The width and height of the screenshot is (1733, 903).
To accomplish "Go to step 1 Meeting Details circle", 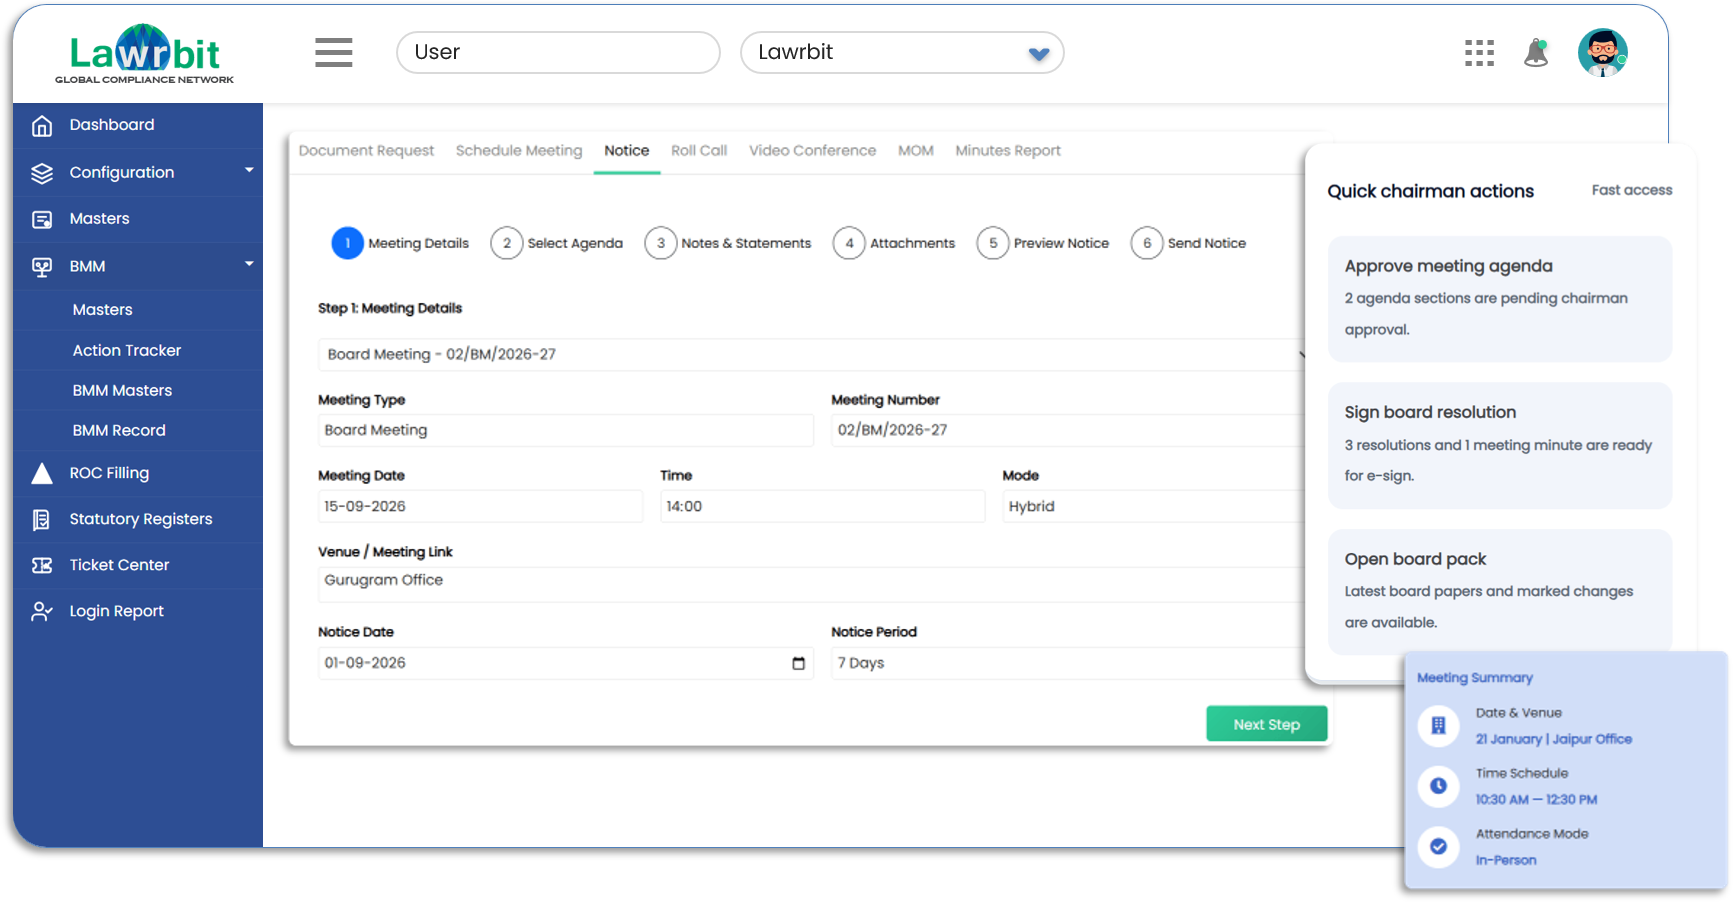I will pos(347,243).
